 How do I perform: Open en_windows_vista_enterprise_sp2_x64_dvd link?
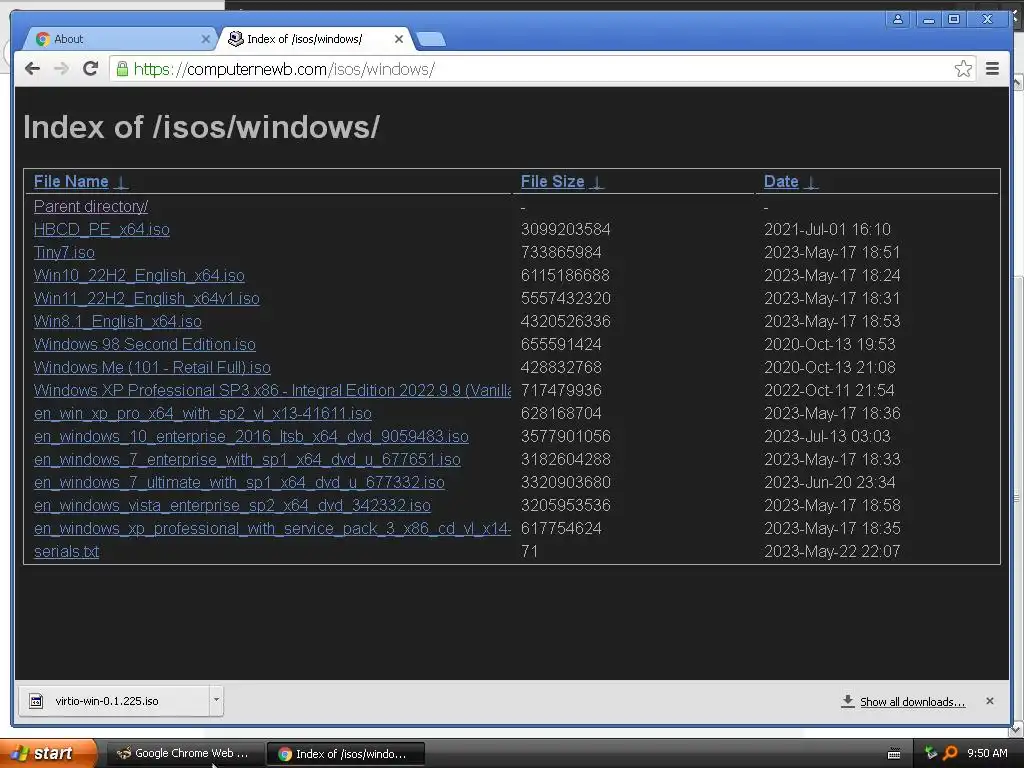pyautogui.click(x=232, y=505)
